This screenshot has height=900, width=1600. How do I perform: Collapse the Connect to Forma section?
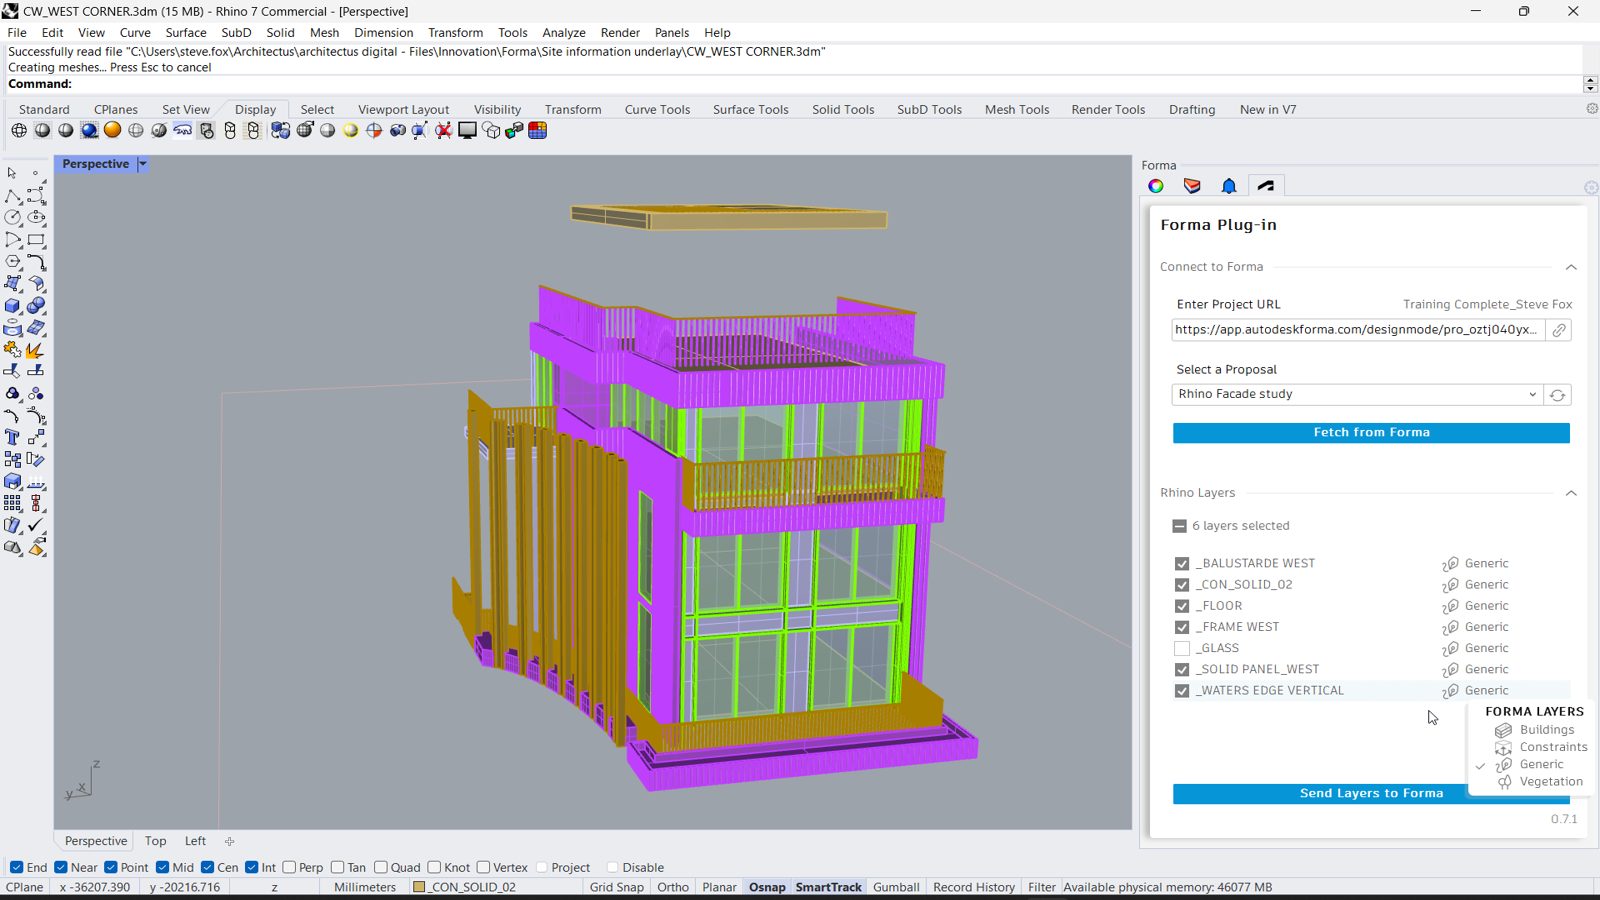coord(1570,267)
